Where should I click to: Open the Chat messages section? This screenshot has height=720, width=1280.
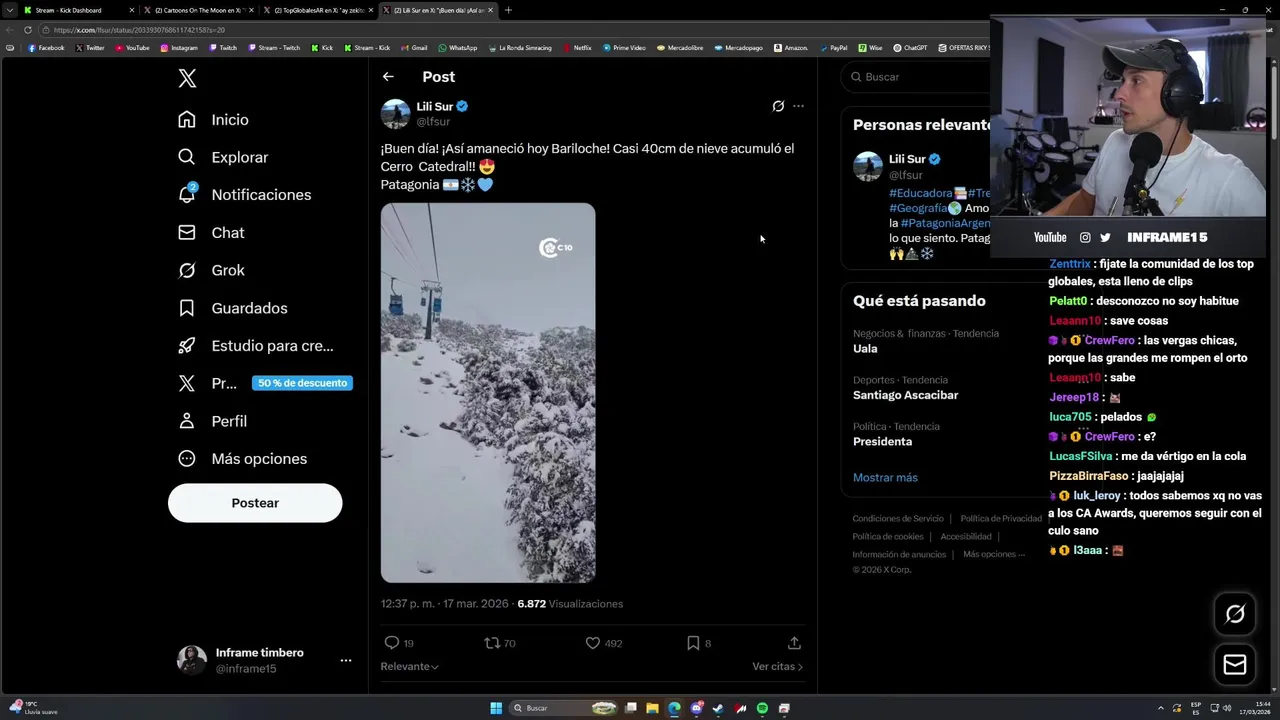pos(211,232)
